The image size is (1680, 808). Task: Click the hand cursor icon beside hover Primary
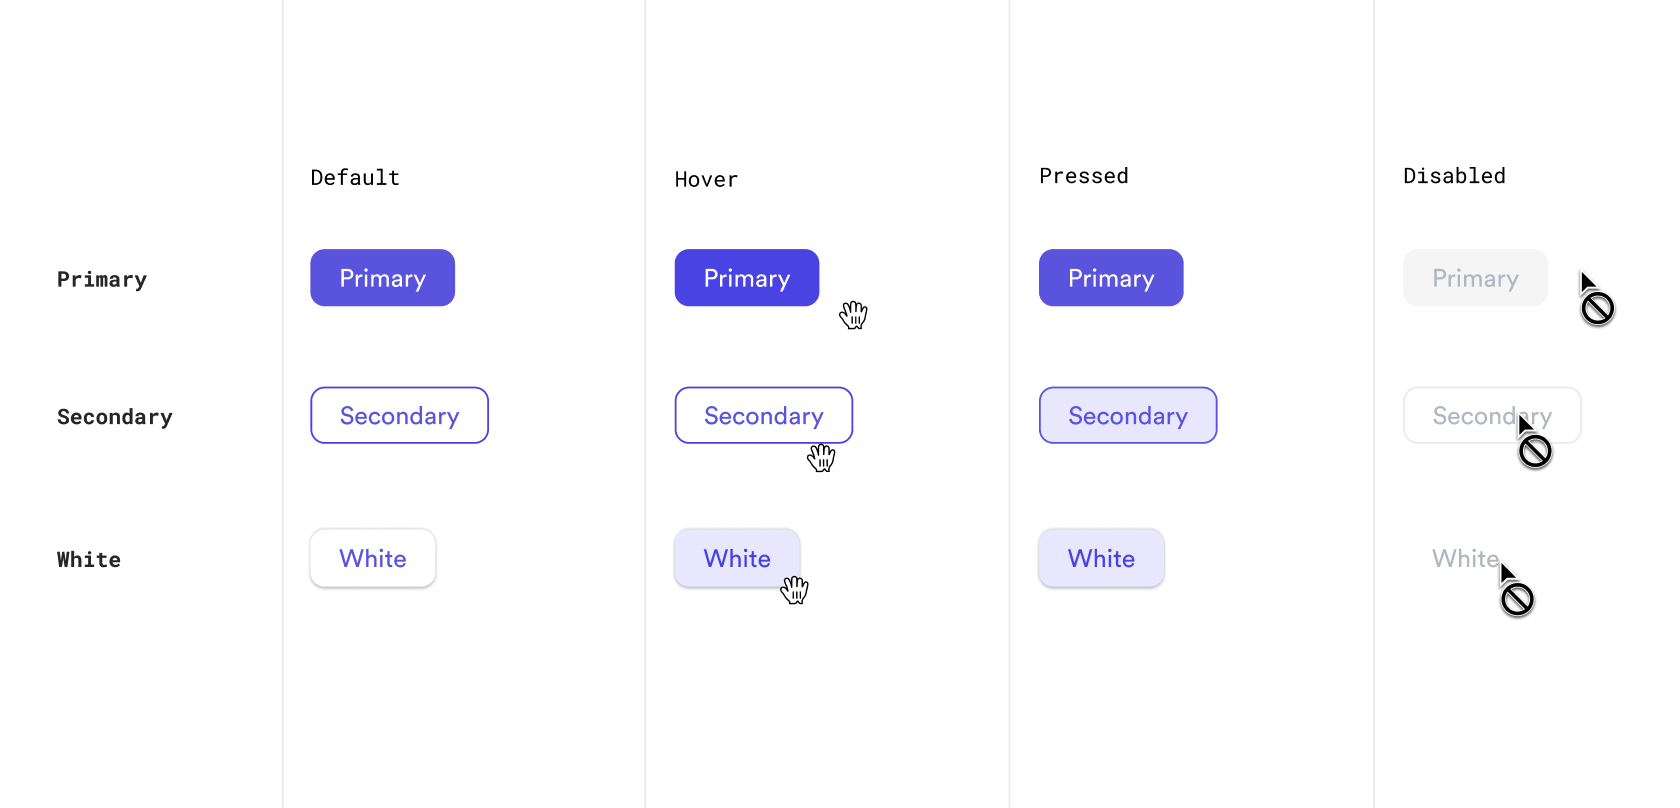(853, 315)
